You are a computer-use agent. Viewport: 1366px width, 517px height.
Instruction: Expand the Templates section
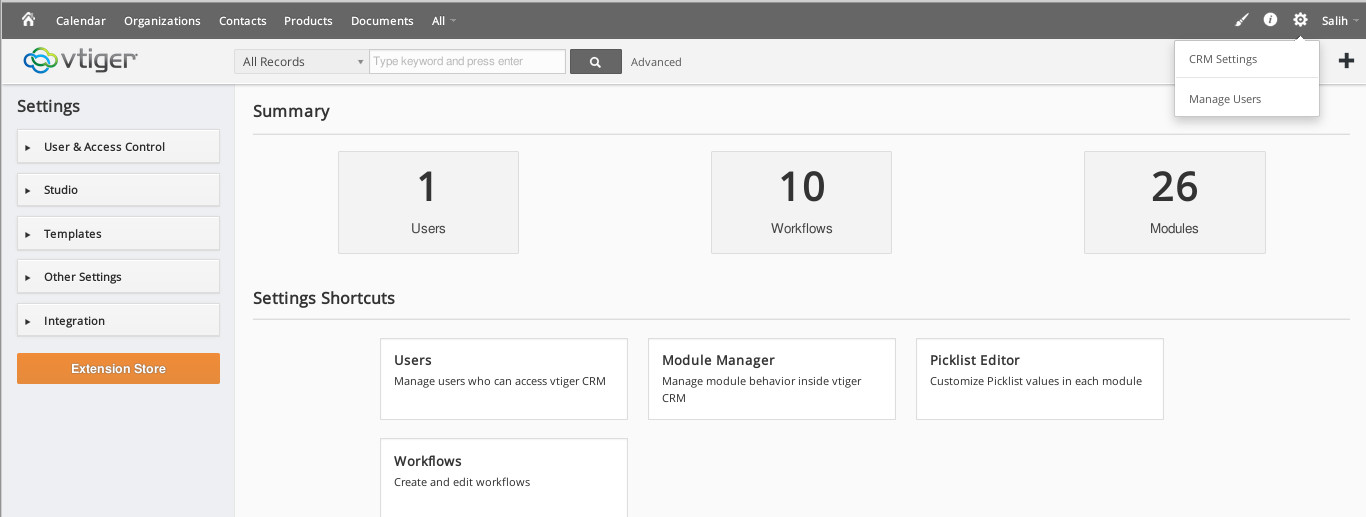pyautogui.click(x=118, y=234)
